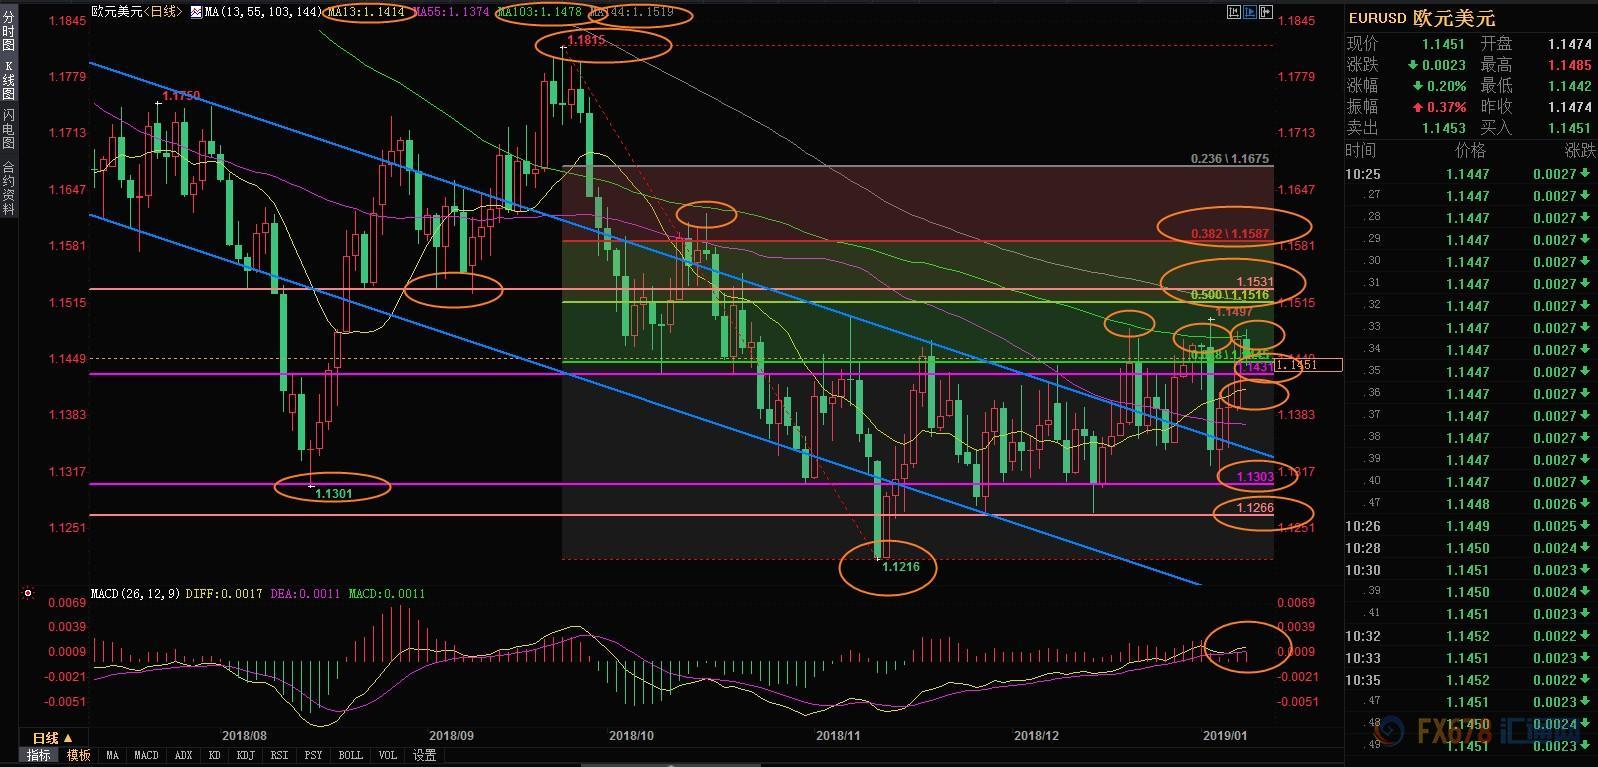Select the 10:26 tick row
Image resolution: width=1598 pixels, height=767 pixels.
click(x=1470, y=526)
